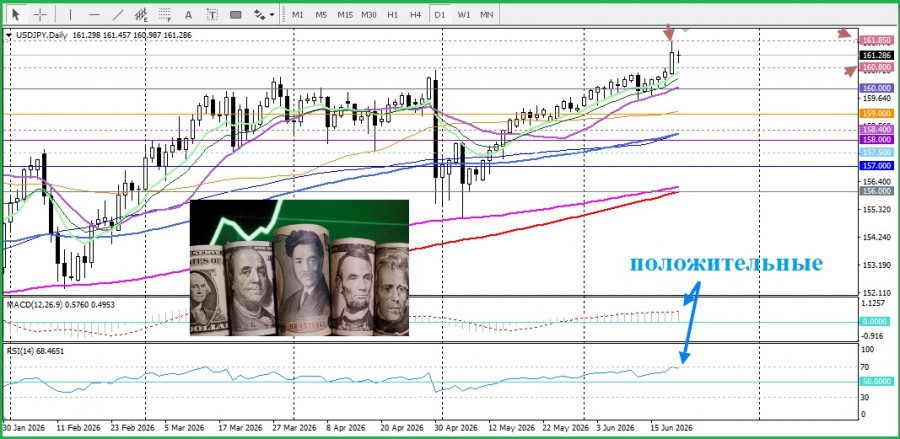Click the MACD 0.0000 zero level label
Screen dimensions: 900x439
(876, 321)
